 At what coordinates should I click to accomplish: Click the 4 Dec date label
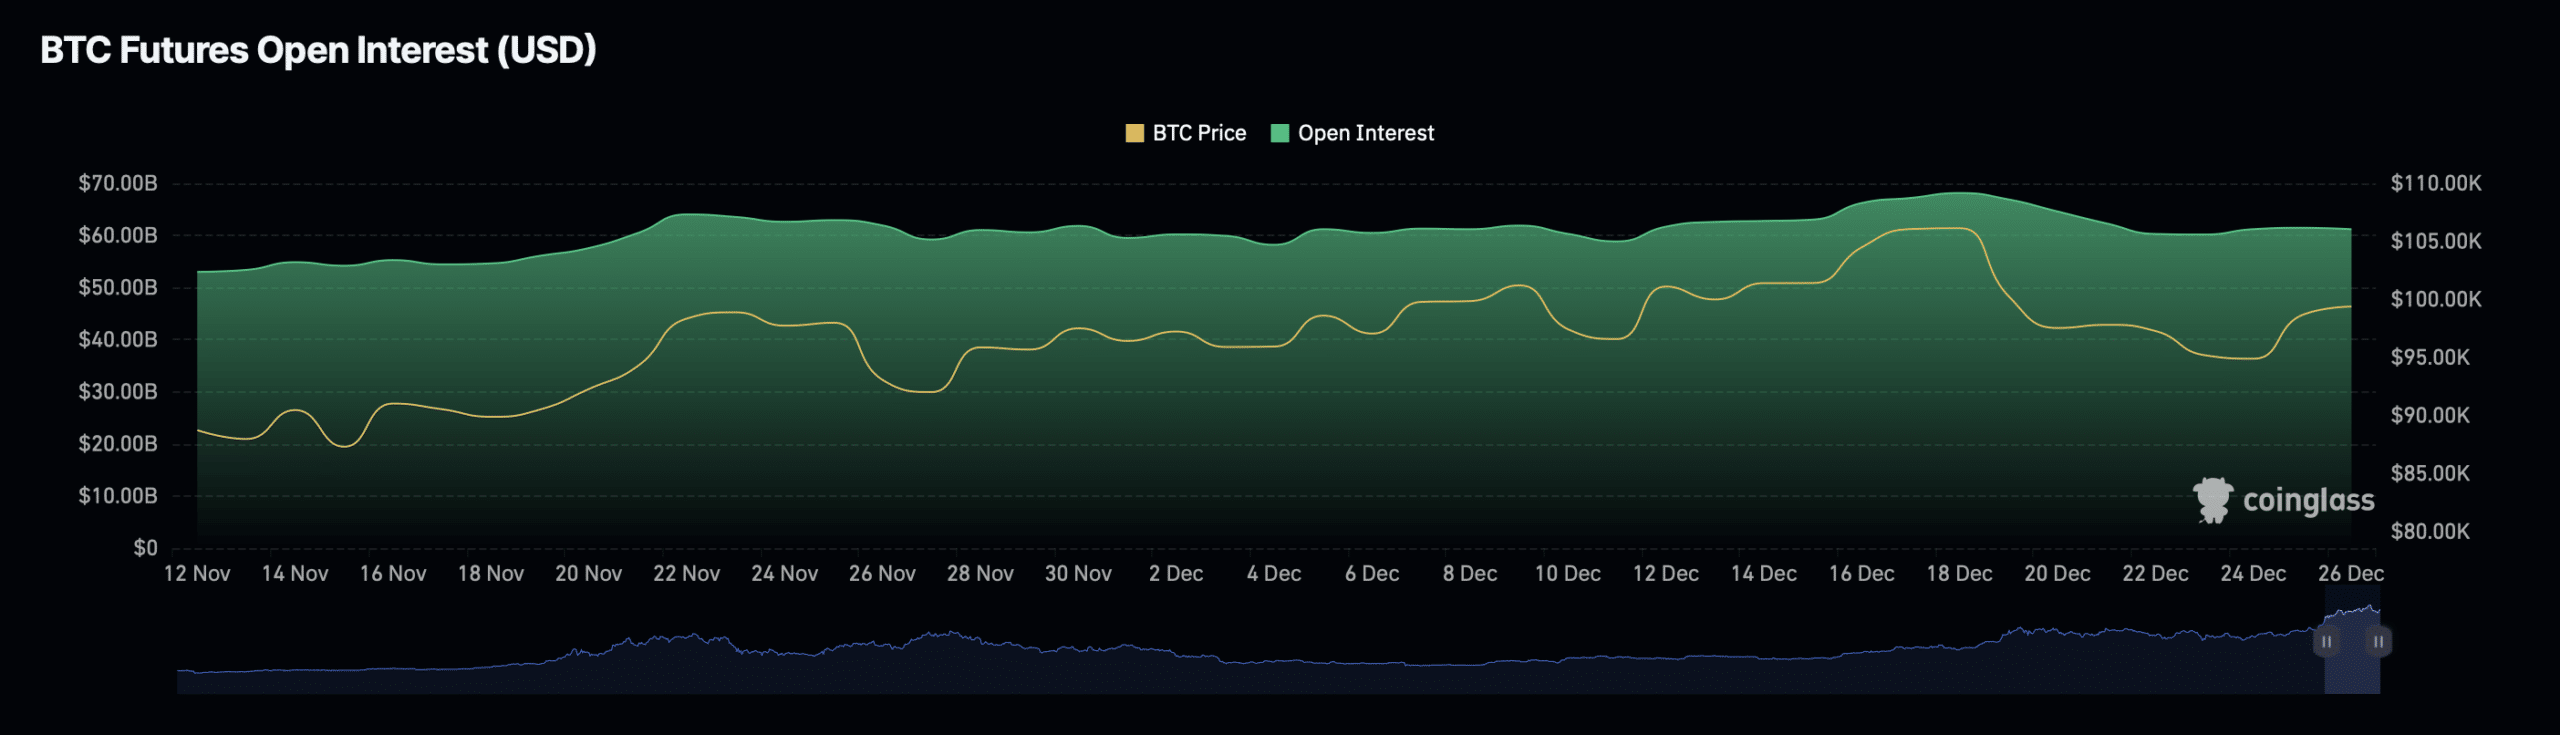point(1274,574)
